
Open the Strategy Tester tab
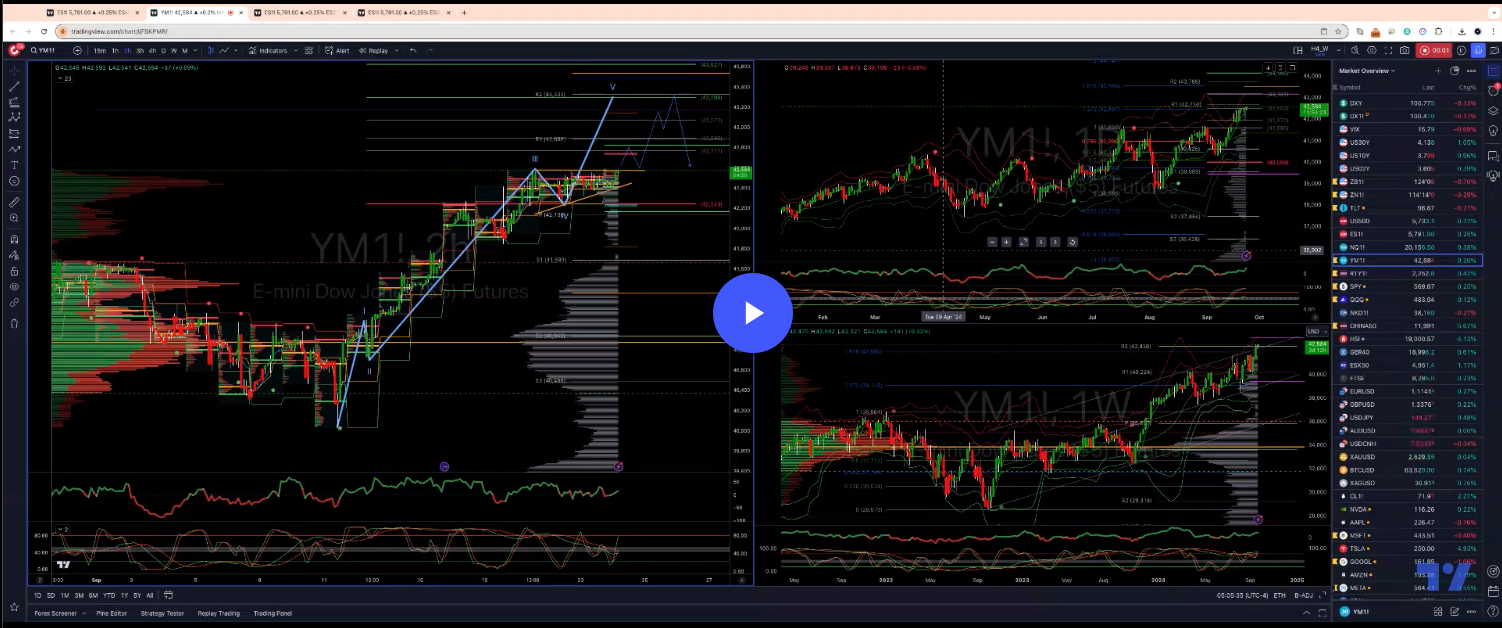coord(162,613)
